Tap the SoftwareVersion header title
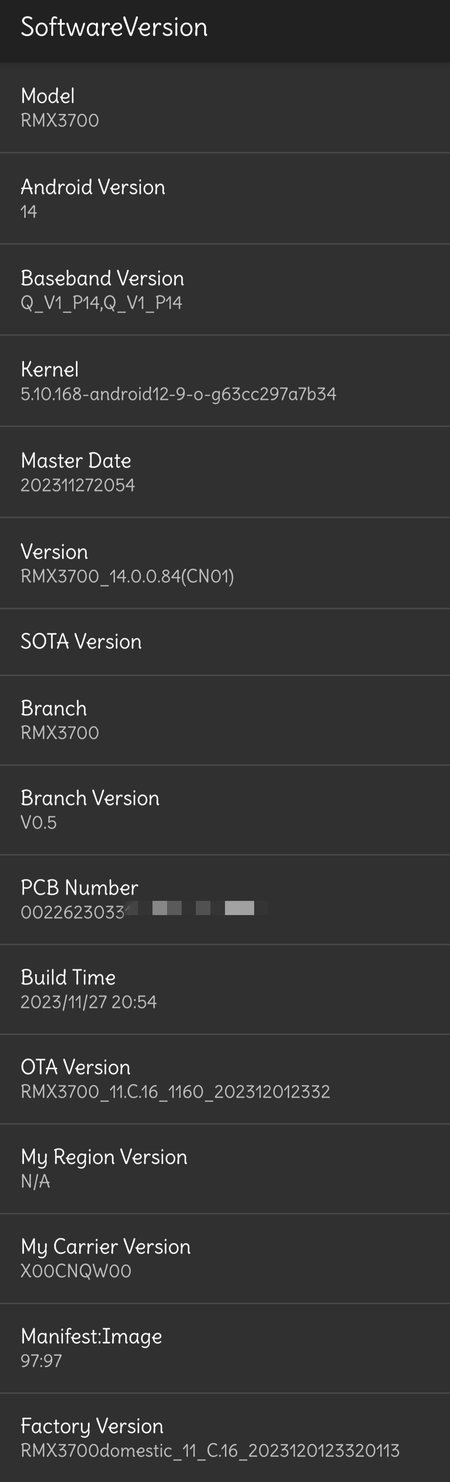This screenshot has width=450, height=1482. coord(114,28)
